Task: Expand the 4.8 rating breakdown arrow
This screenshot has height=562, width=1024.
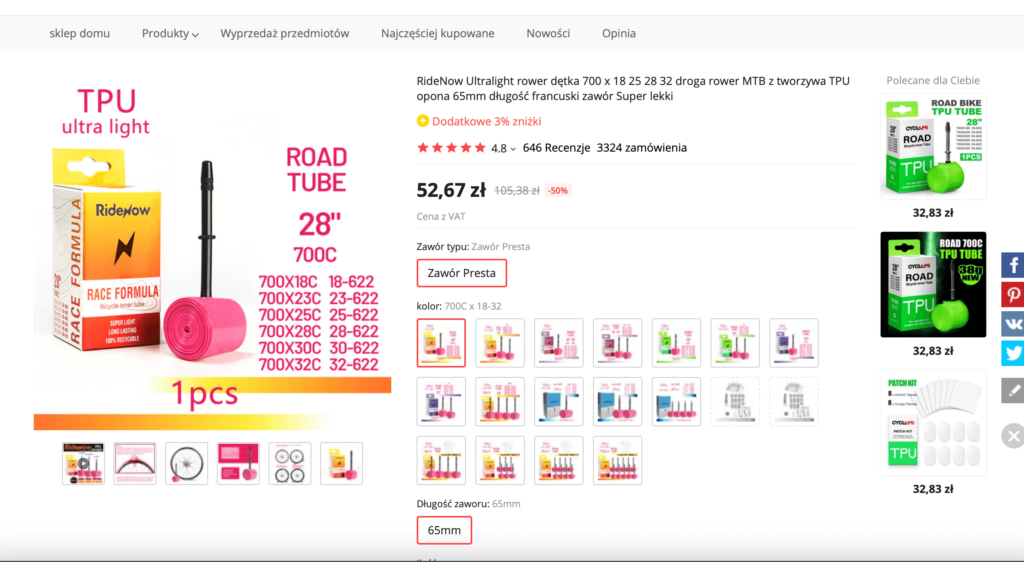Action: (513, 149)
